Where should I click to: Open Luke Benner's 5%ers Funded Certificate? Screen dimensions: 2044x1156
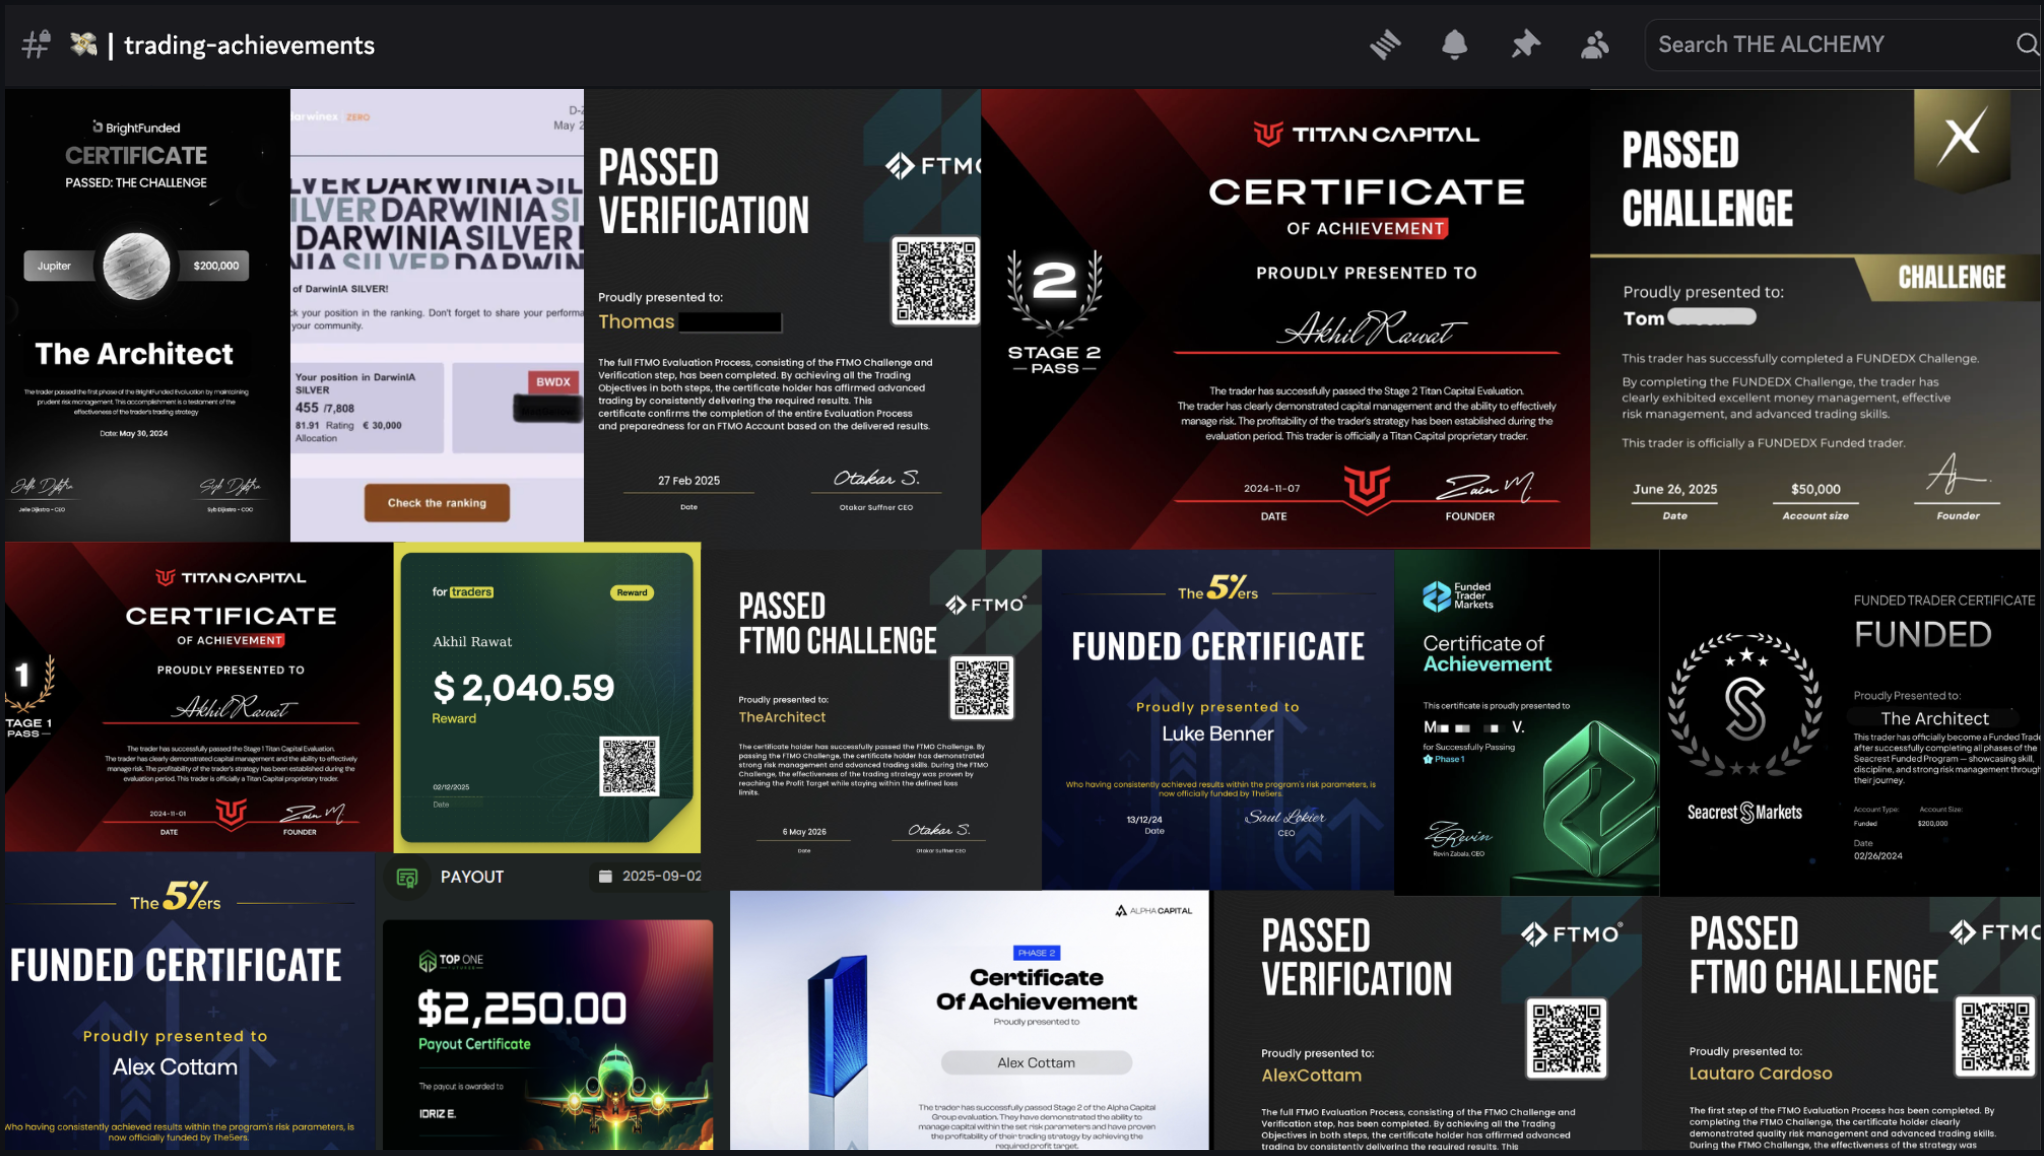point(1218,719)
